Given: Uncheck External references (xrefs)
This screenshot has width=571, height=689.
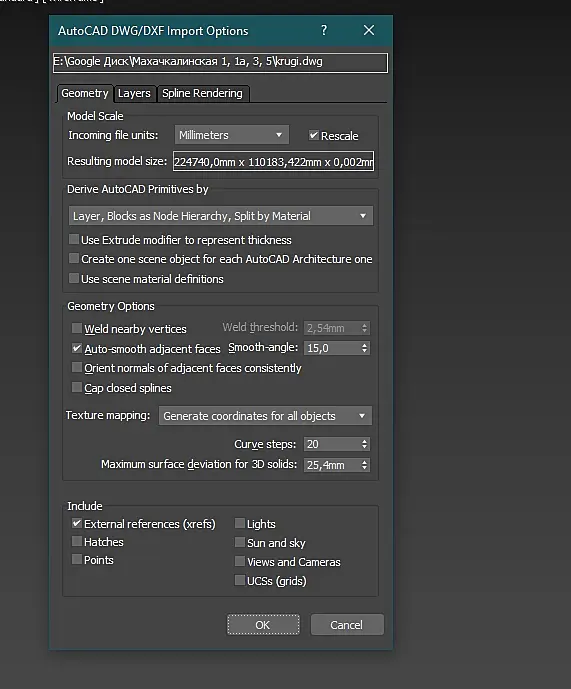Looking at the screenshot, I should coord(76,523).
